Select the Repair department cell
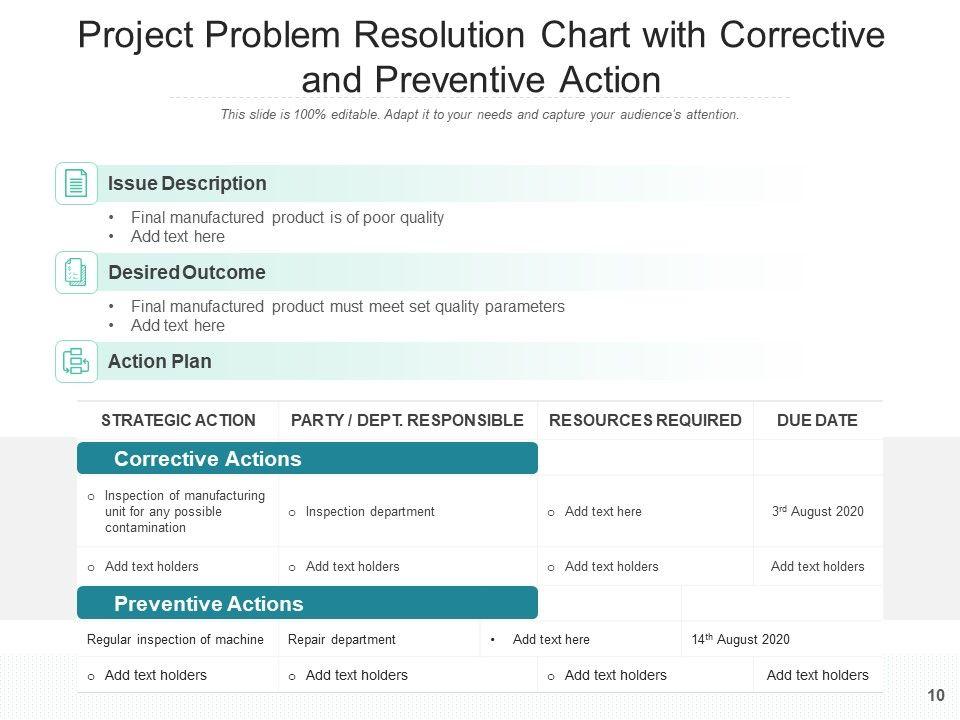The image size is (960, 720). tap(342, 640)
